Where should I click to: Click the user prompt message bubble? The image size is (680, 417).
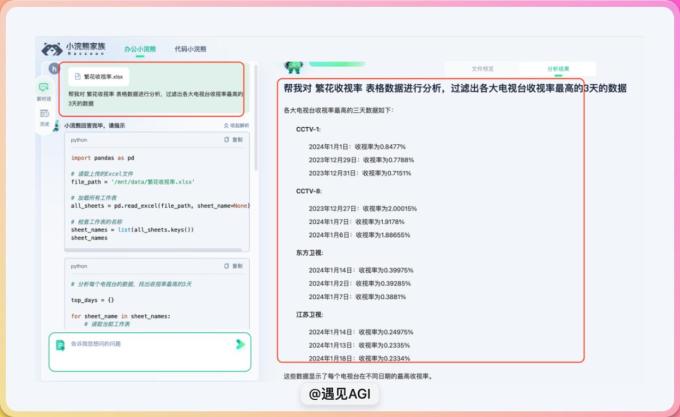click(151, 89)
